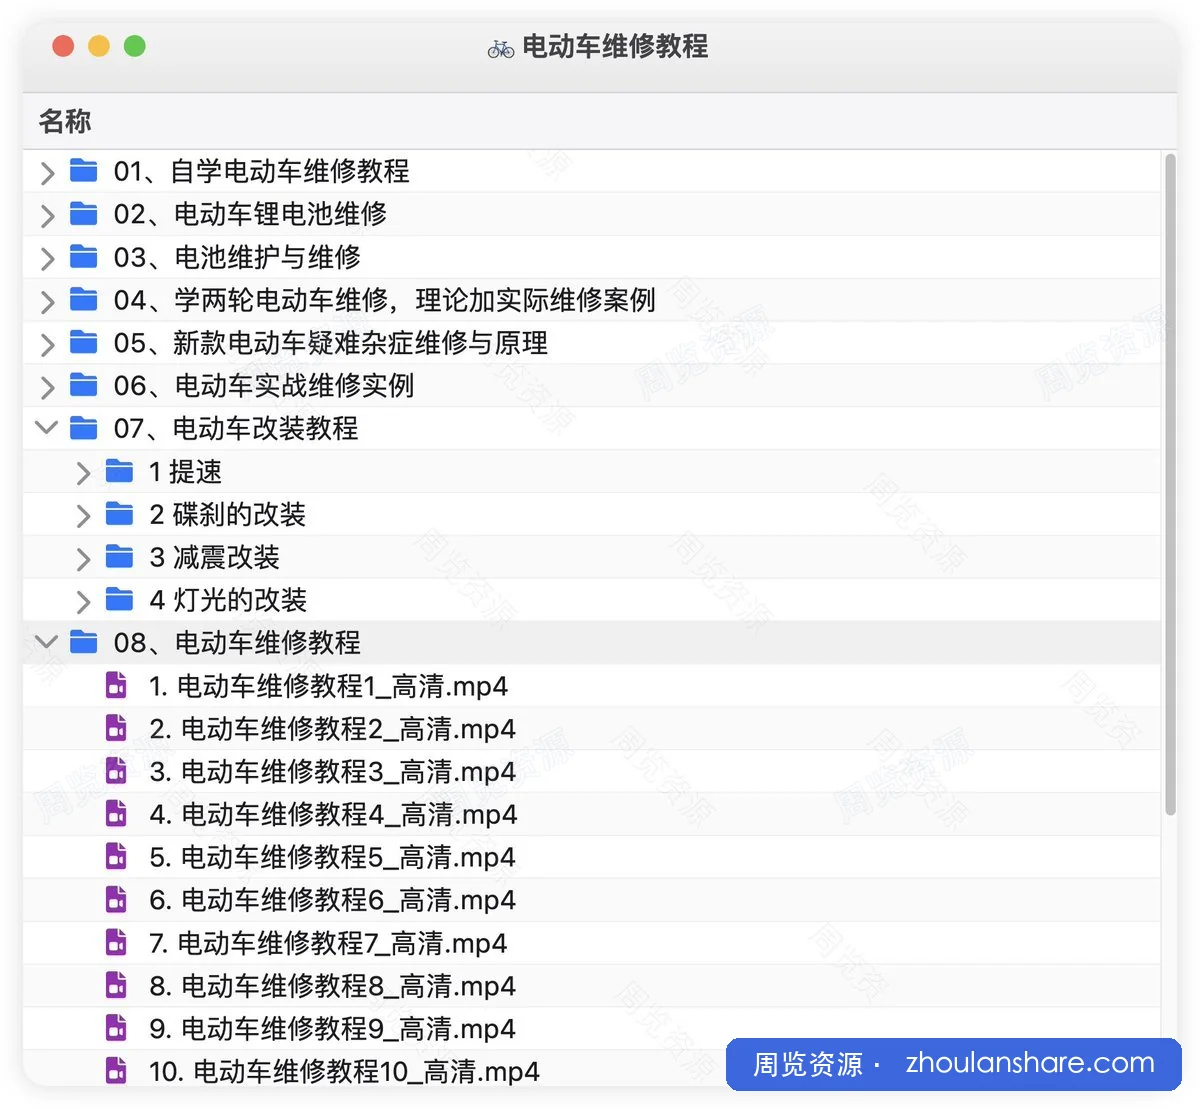The height and width of the screenshot is (1109, 1200).
Task: Expand the 04、学两轮电动车维修 folder arrow
Action: tap(47, 301)
